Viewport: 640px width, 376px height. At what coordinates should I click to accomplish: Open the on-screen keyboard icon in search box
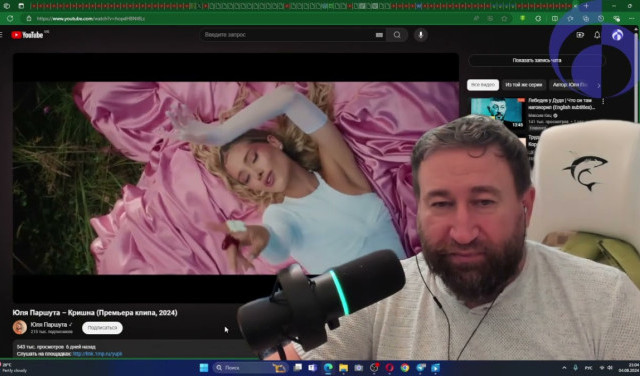click(x=379, y=35)
